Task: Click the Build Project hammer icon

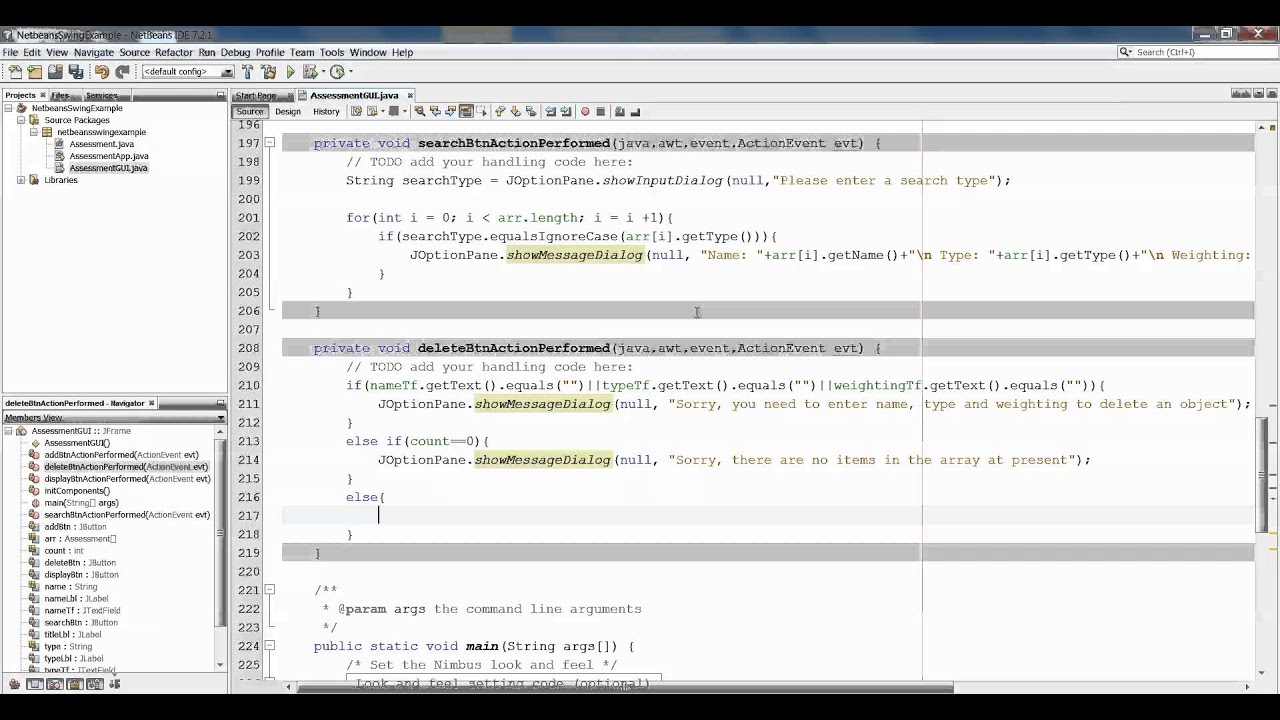Action: 247,72
